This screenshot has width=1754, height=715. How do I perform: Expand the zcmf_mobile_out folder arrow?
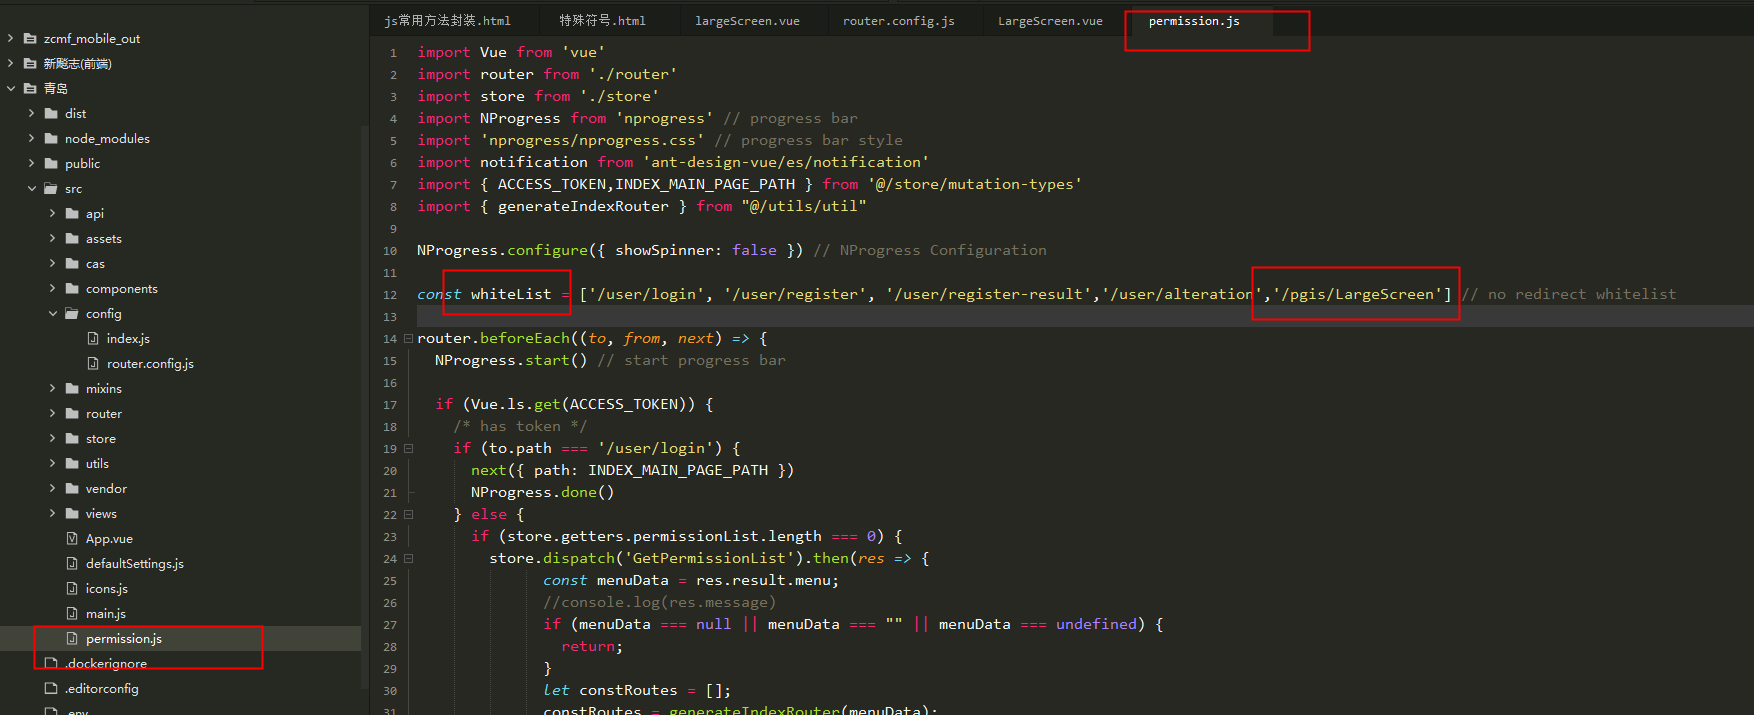click(x=10, y=38)
